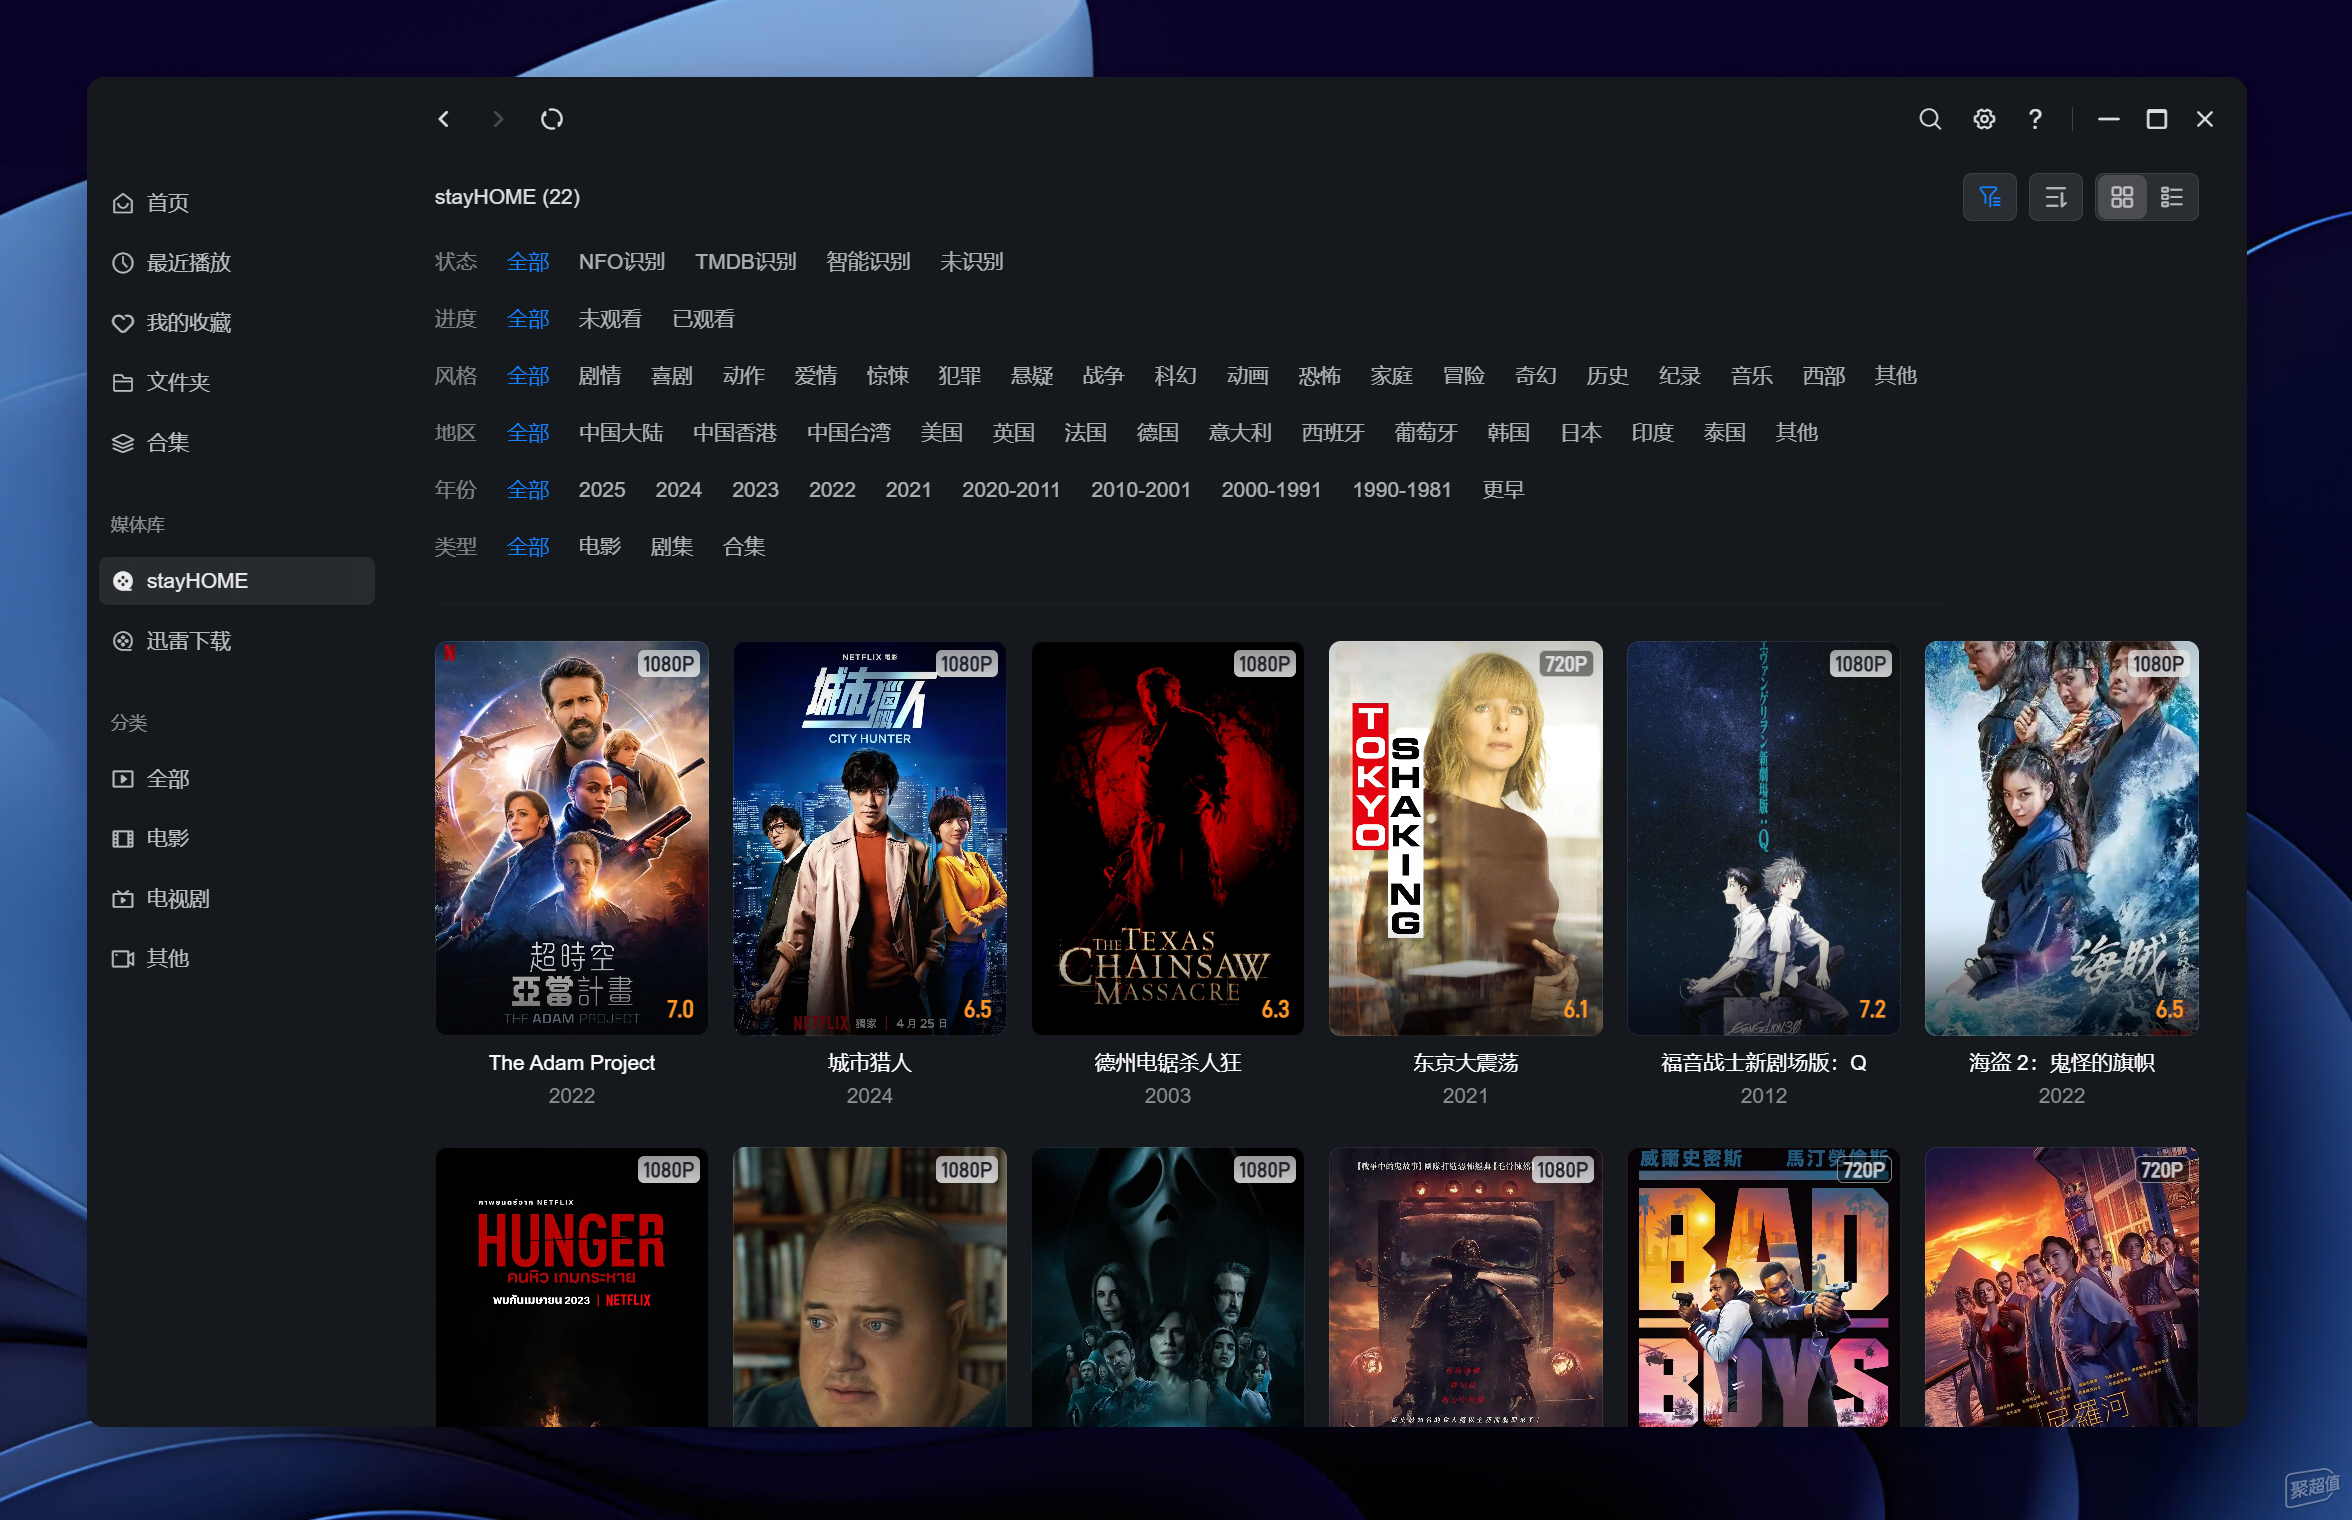This screenshot has height=1520, width=2352.
Task: Go back with the left arrow
Action: (x=444, y=119)
